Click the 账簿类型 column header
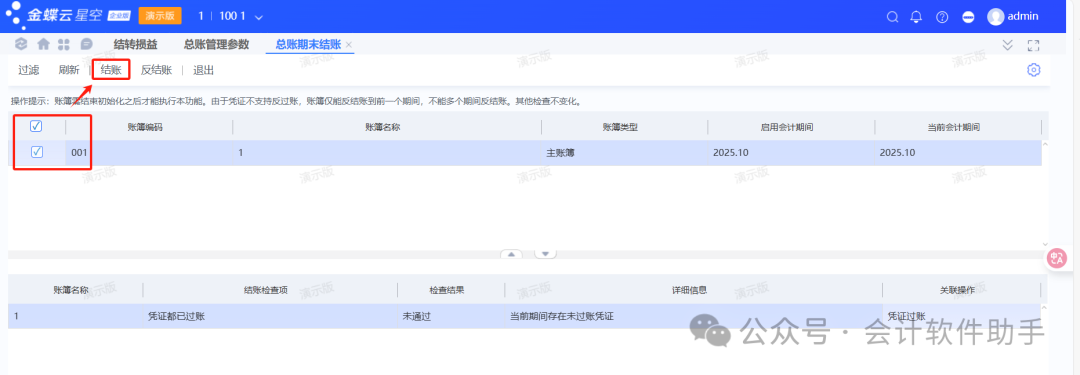 point(620,128)
